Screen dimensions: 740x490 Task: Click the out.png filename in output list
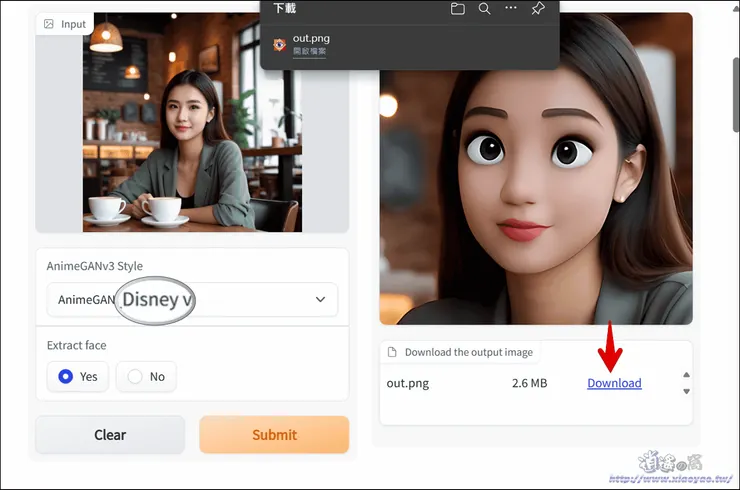click(x=408, y=383)
